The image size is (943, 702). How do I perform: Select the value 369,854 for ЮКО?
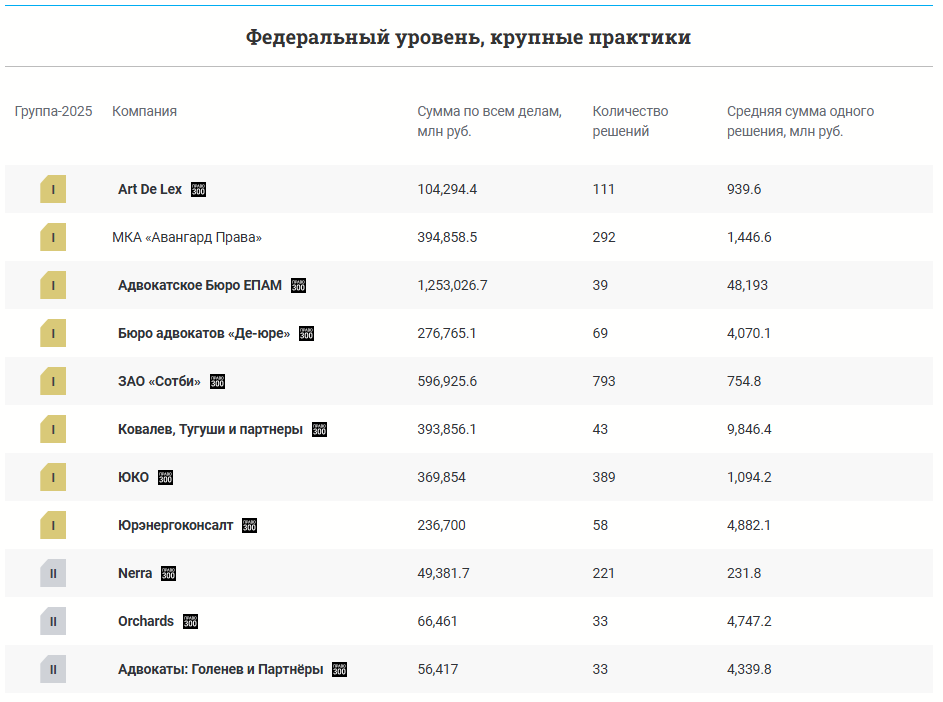click(441, 478)
